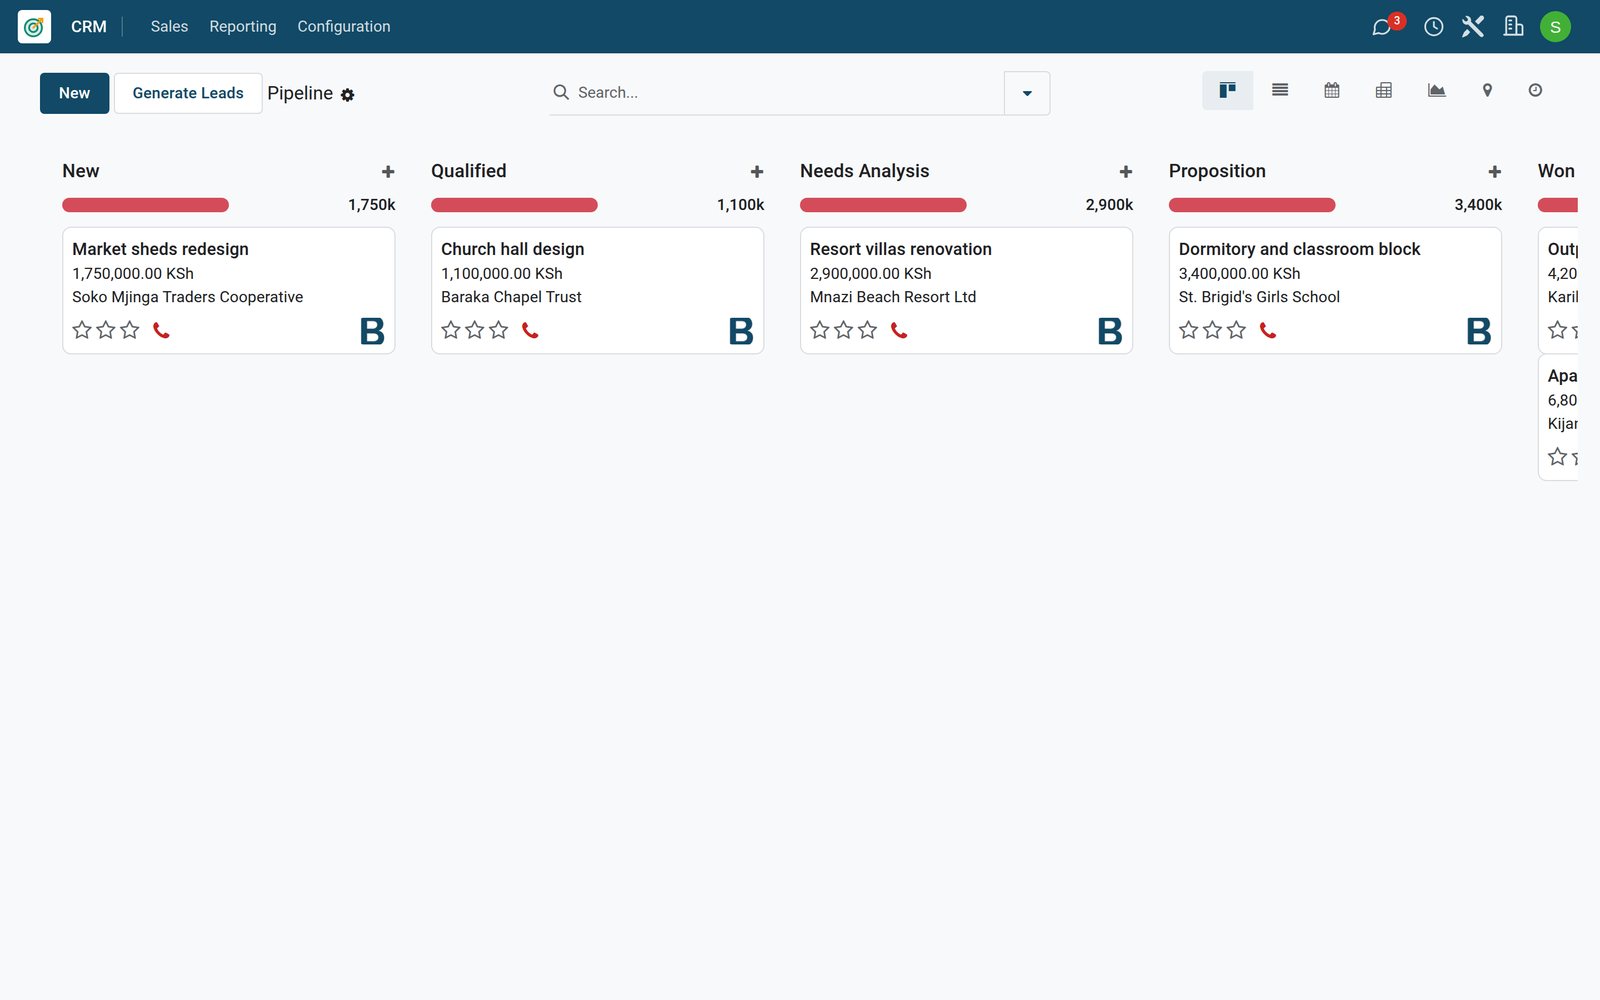This screenshot has height=1000, width=1600.
Task: Click phone icon on Resort villas renovation
Action: [x=899, y=330]
